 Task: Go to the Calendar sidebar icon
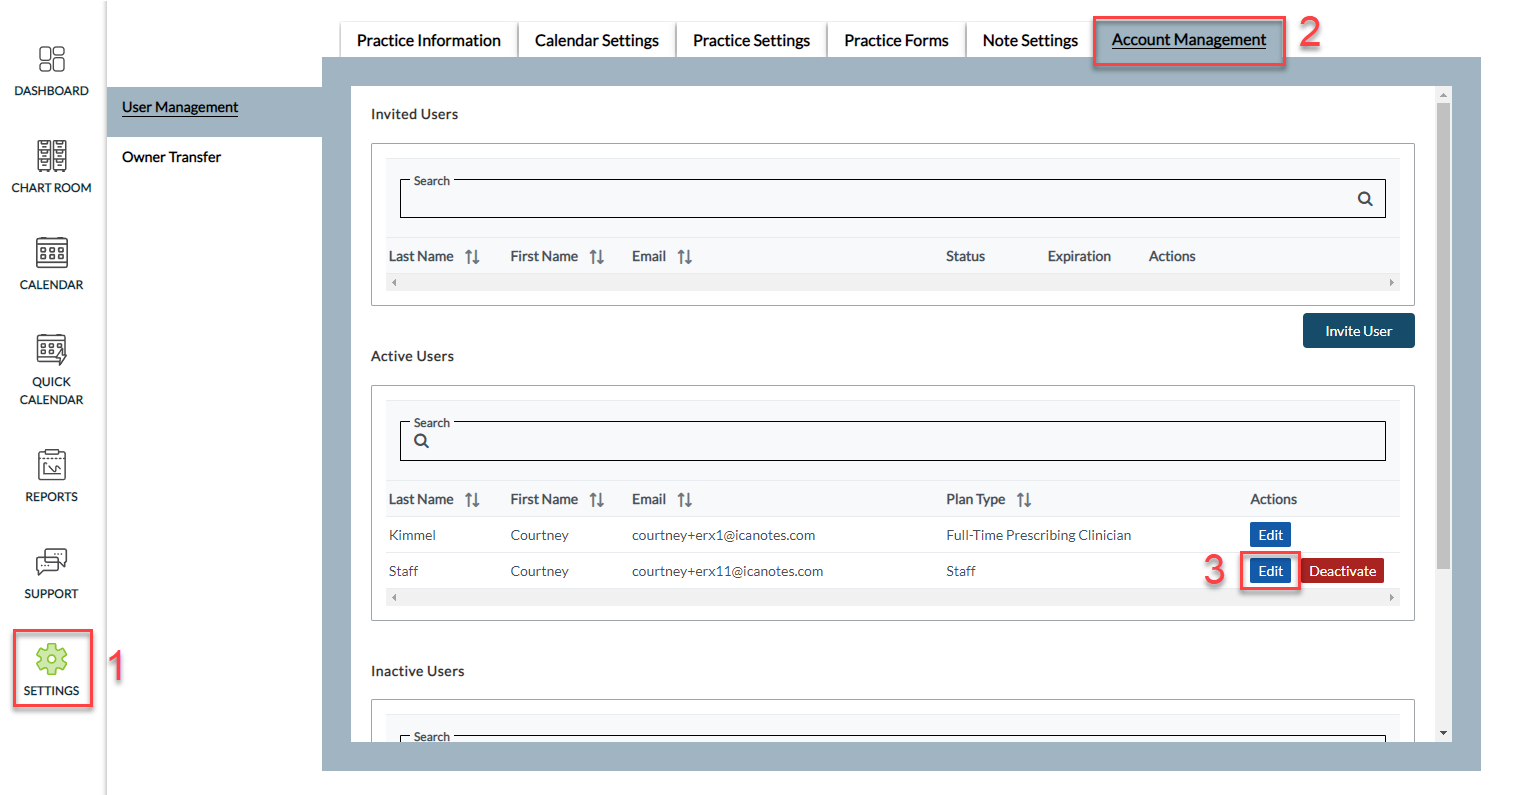click(x=52, y=253)
